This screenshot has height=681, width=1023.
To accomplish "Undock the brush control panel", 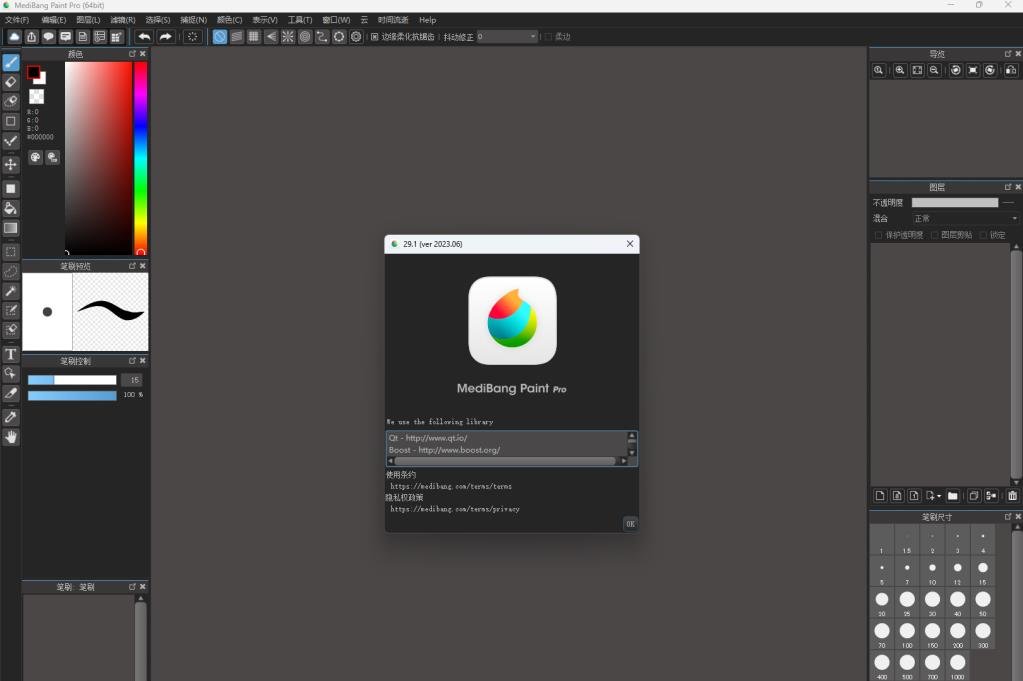I will [x=132, y=360].
